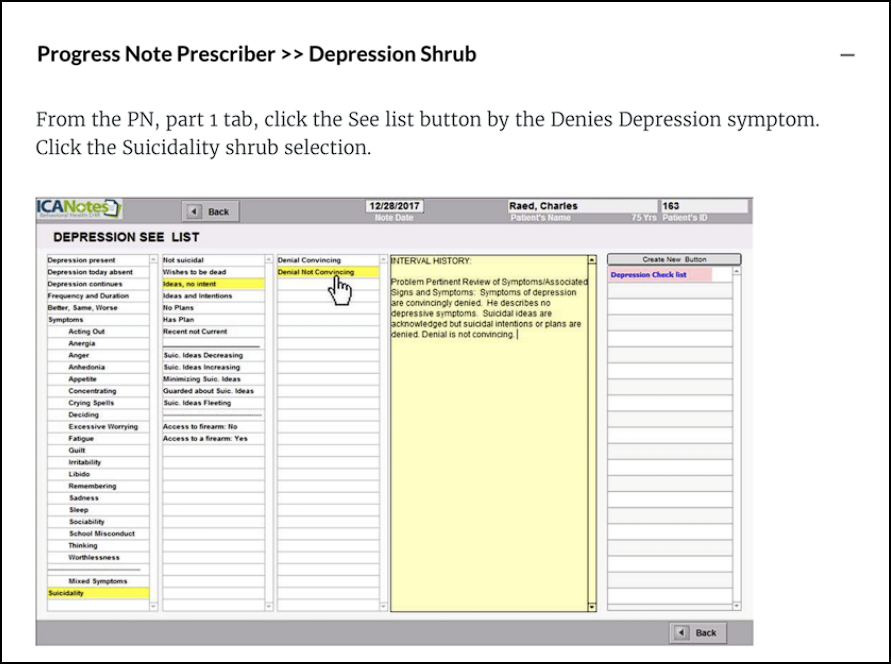Viewport: 891px width, 664px height.
Task: Select Depression present
Action: click(x=98, y=260)
